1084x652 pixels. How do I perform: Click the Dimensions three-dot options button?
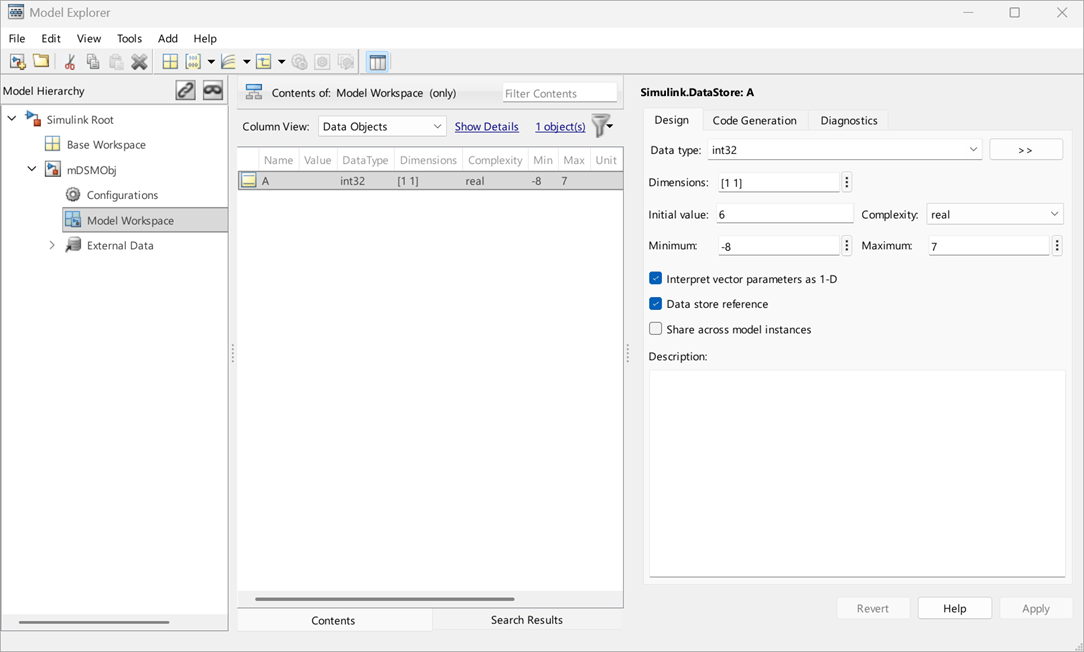coord(847,182)
